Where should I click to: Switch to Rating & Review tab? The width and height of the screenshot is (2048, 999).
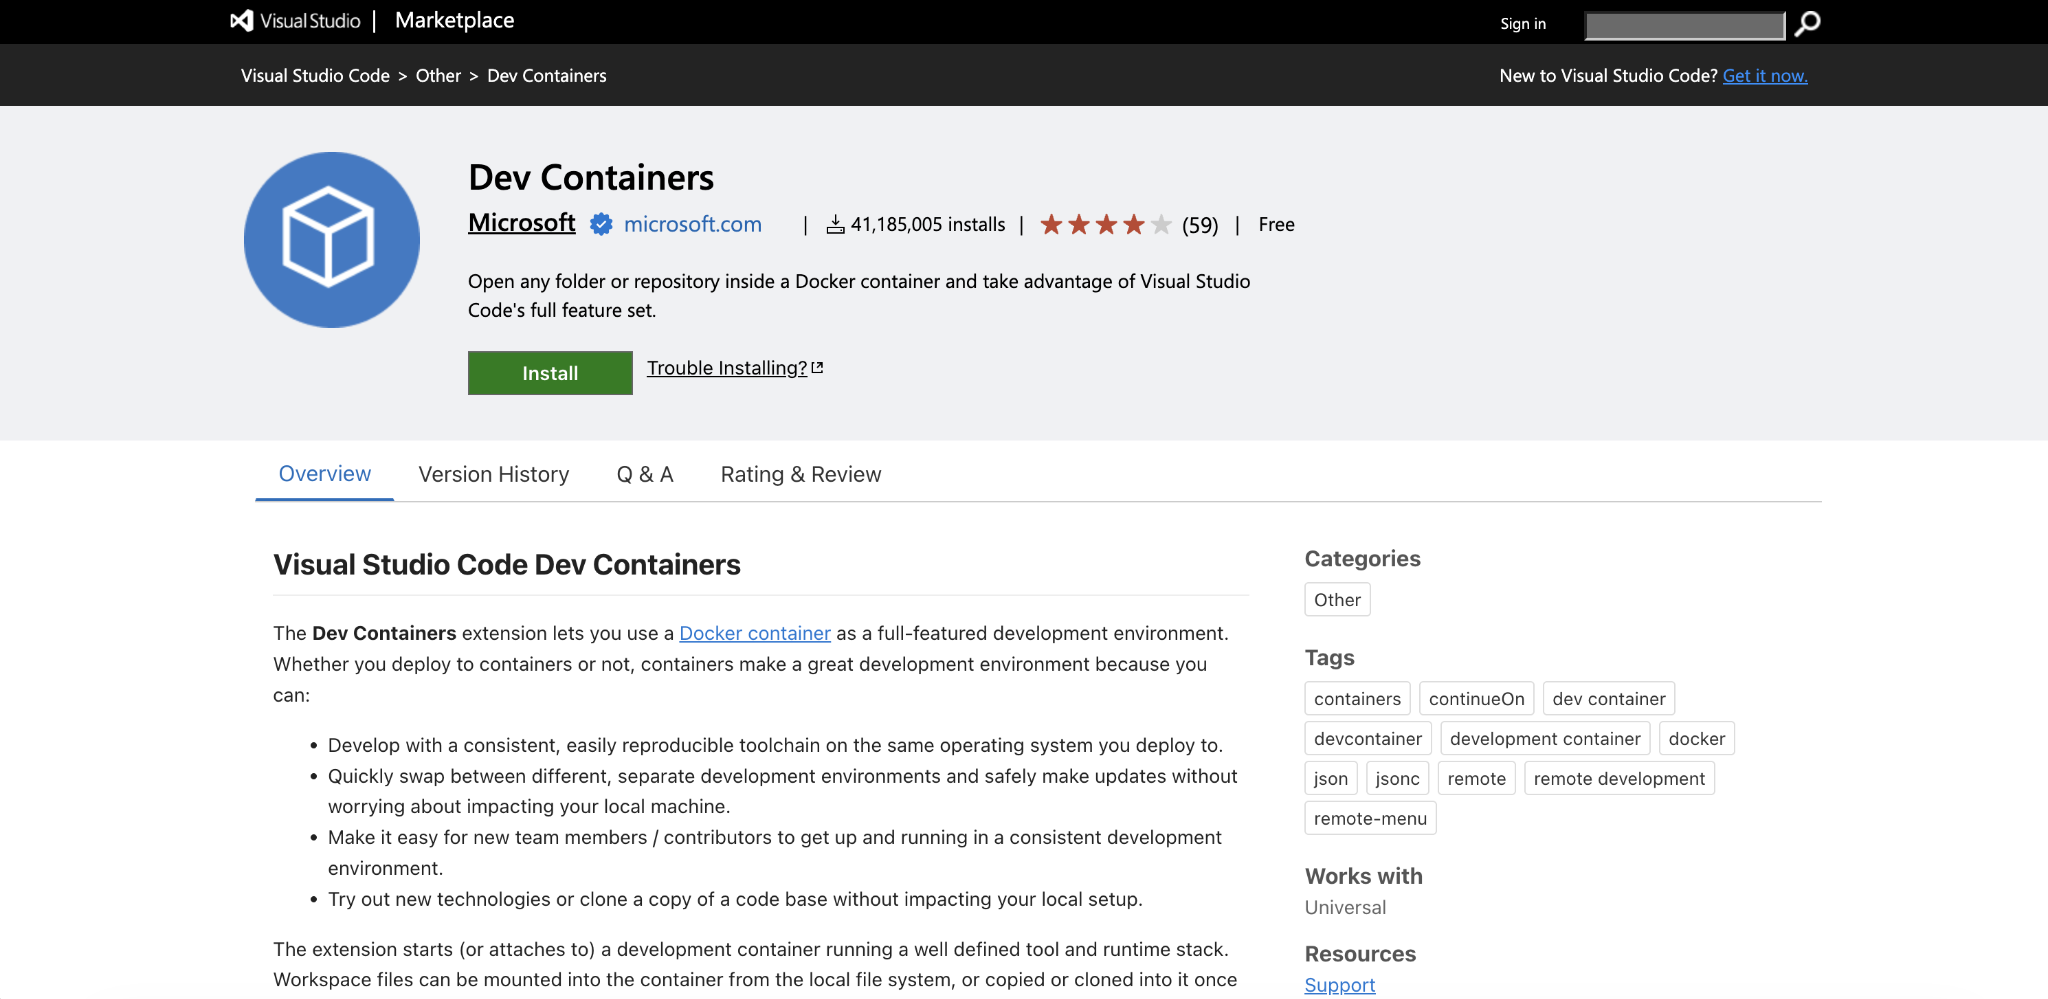coord(801,474)
